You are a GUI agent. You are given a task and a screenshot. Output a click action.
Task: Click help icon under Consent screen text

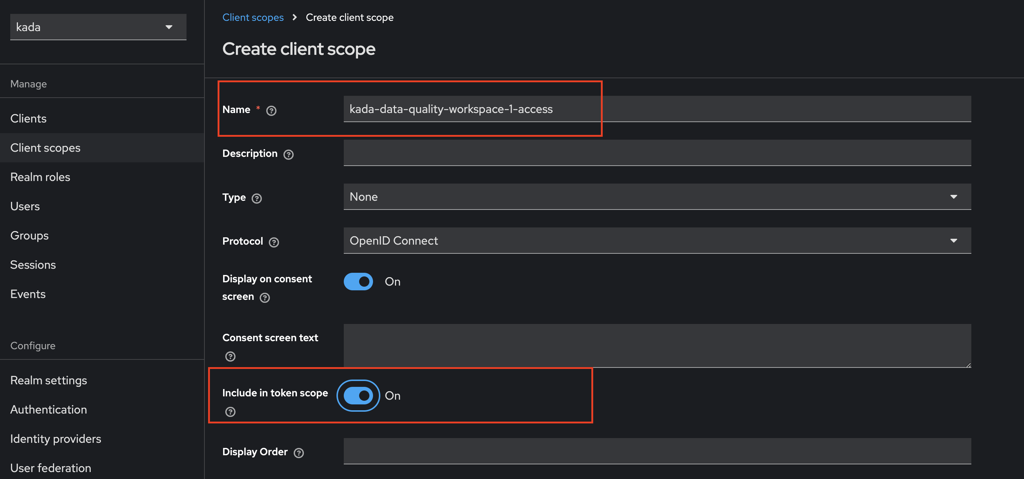pyautogui.click(x=230, y=356)
